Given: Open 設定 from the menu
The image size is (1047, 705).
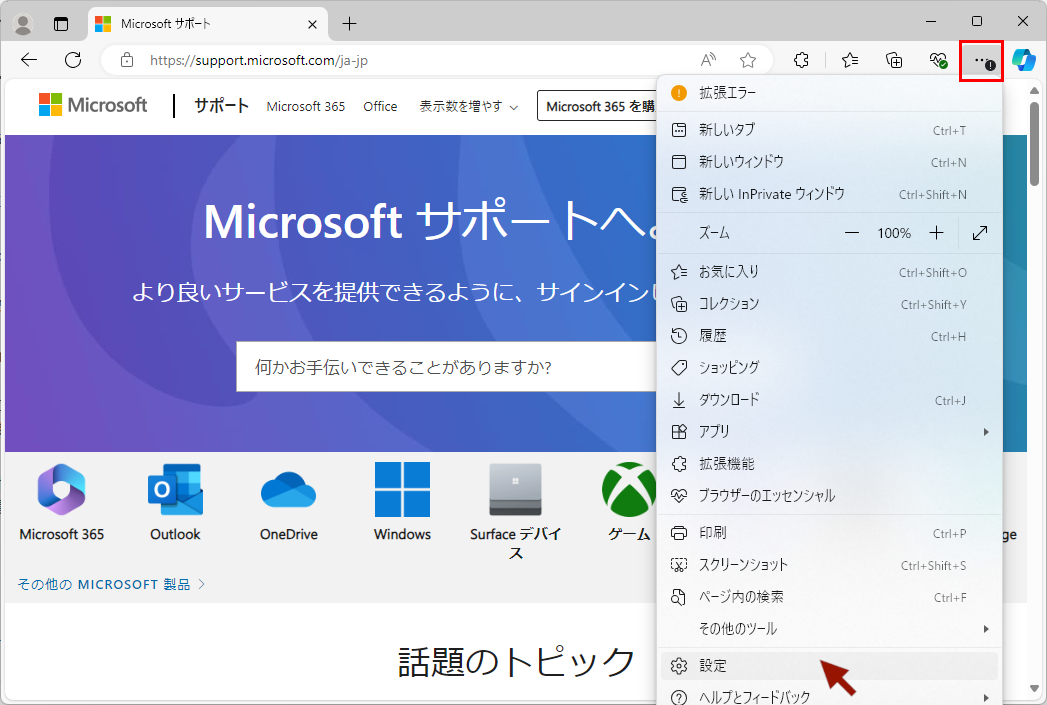Looking at the screenshot, I should pos(829,666).
